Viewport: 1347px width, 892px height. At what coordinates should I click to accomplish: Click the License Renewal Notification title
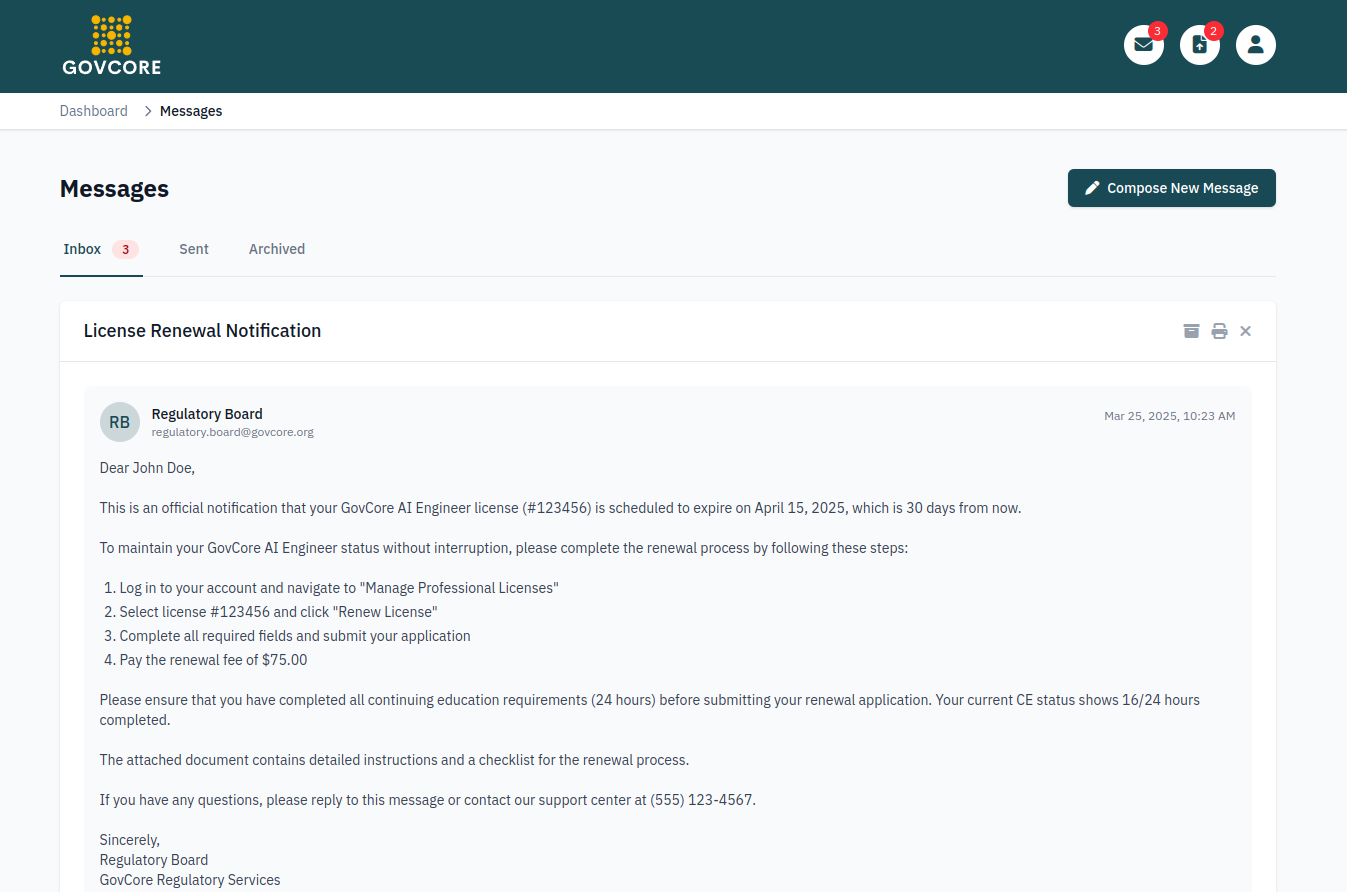(x=203, y=331)
